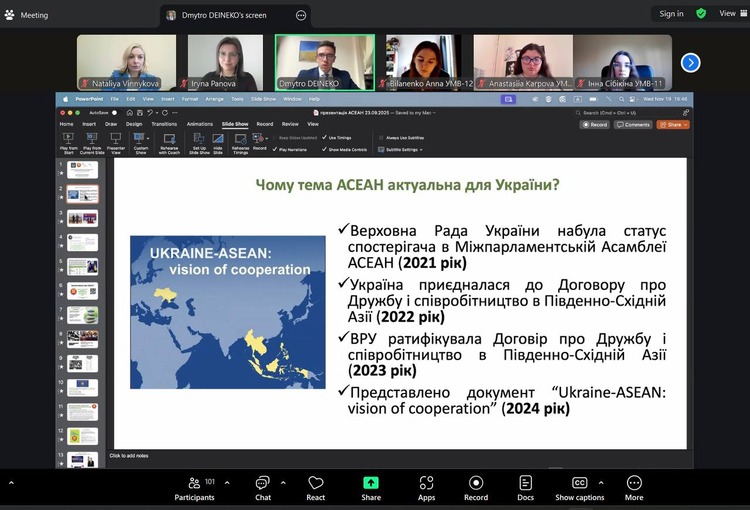Expand the arrow next to Chat
This screenshot has height=510, width=750.
coord(285,482)
